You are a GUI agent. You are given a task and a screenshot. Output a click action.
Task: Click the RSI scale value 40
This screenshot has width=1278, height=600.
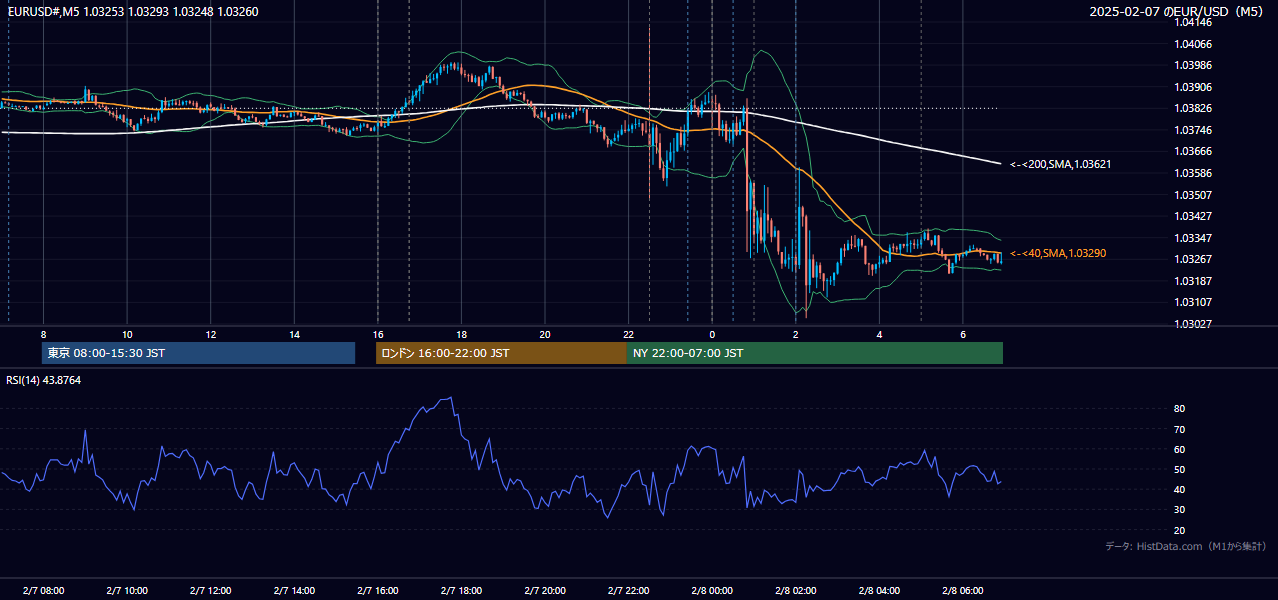(1180, 489)
